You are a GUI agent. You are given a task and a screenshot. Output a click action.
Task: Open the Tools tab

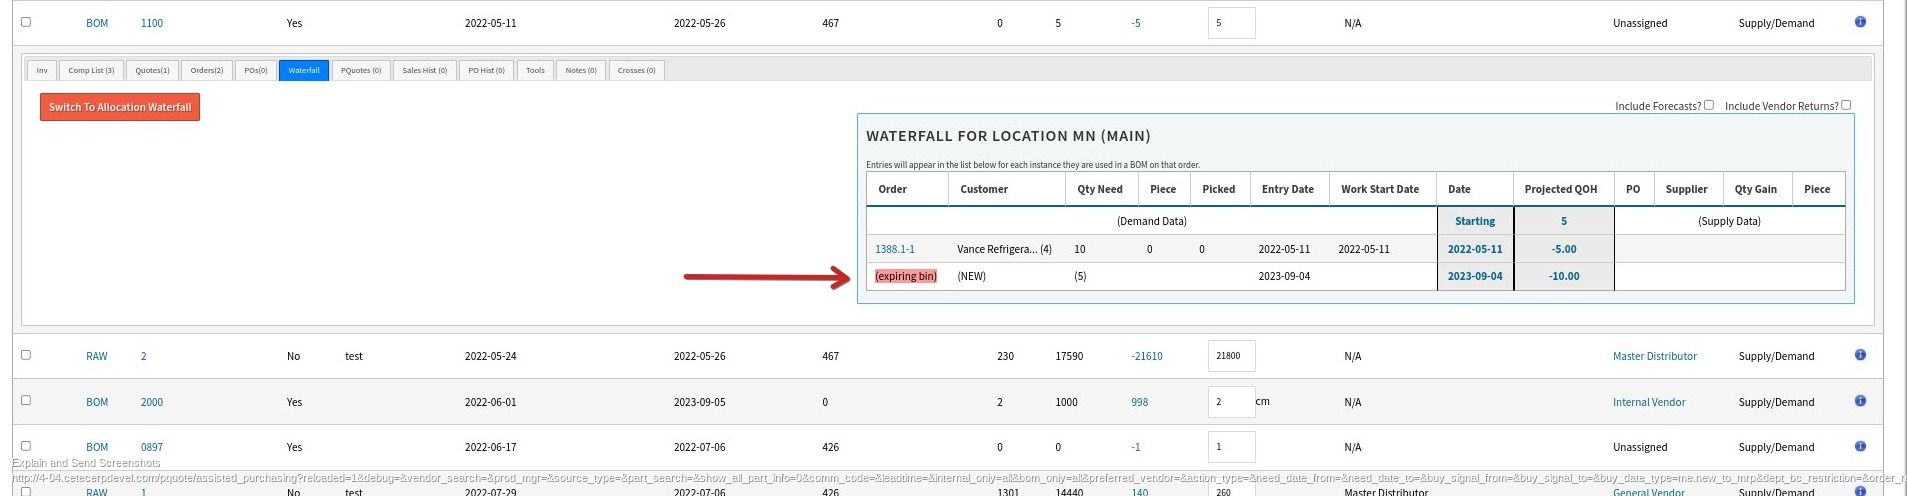pos(535,71)
